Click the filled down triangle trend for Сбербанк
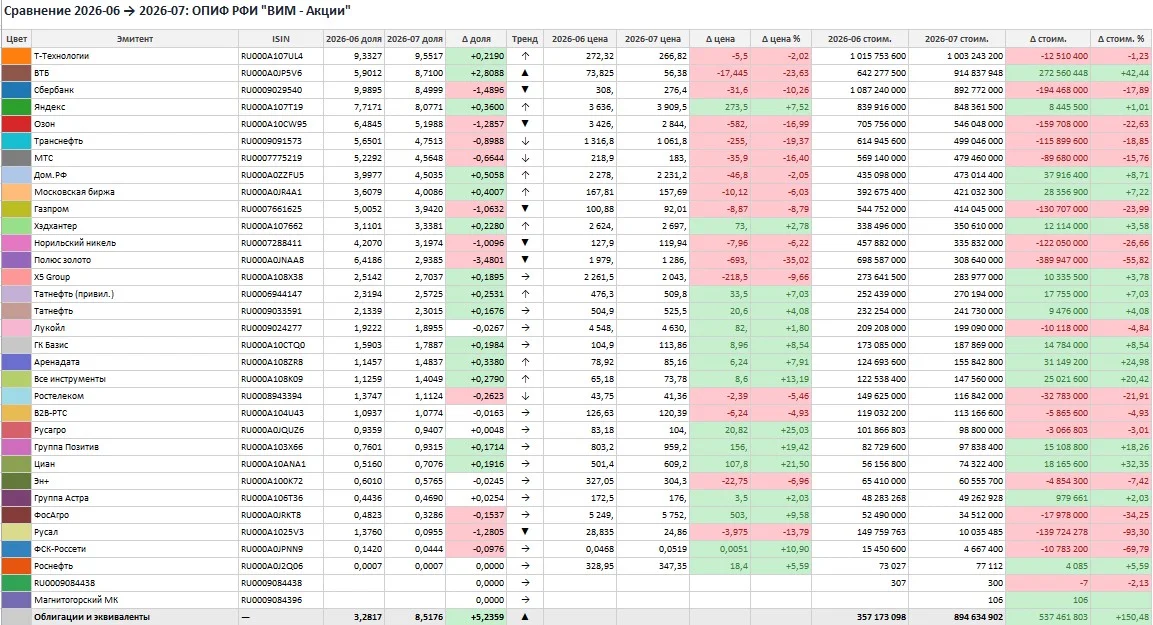1153x625 pixels. pyautogui.click(x=525, y=90)
